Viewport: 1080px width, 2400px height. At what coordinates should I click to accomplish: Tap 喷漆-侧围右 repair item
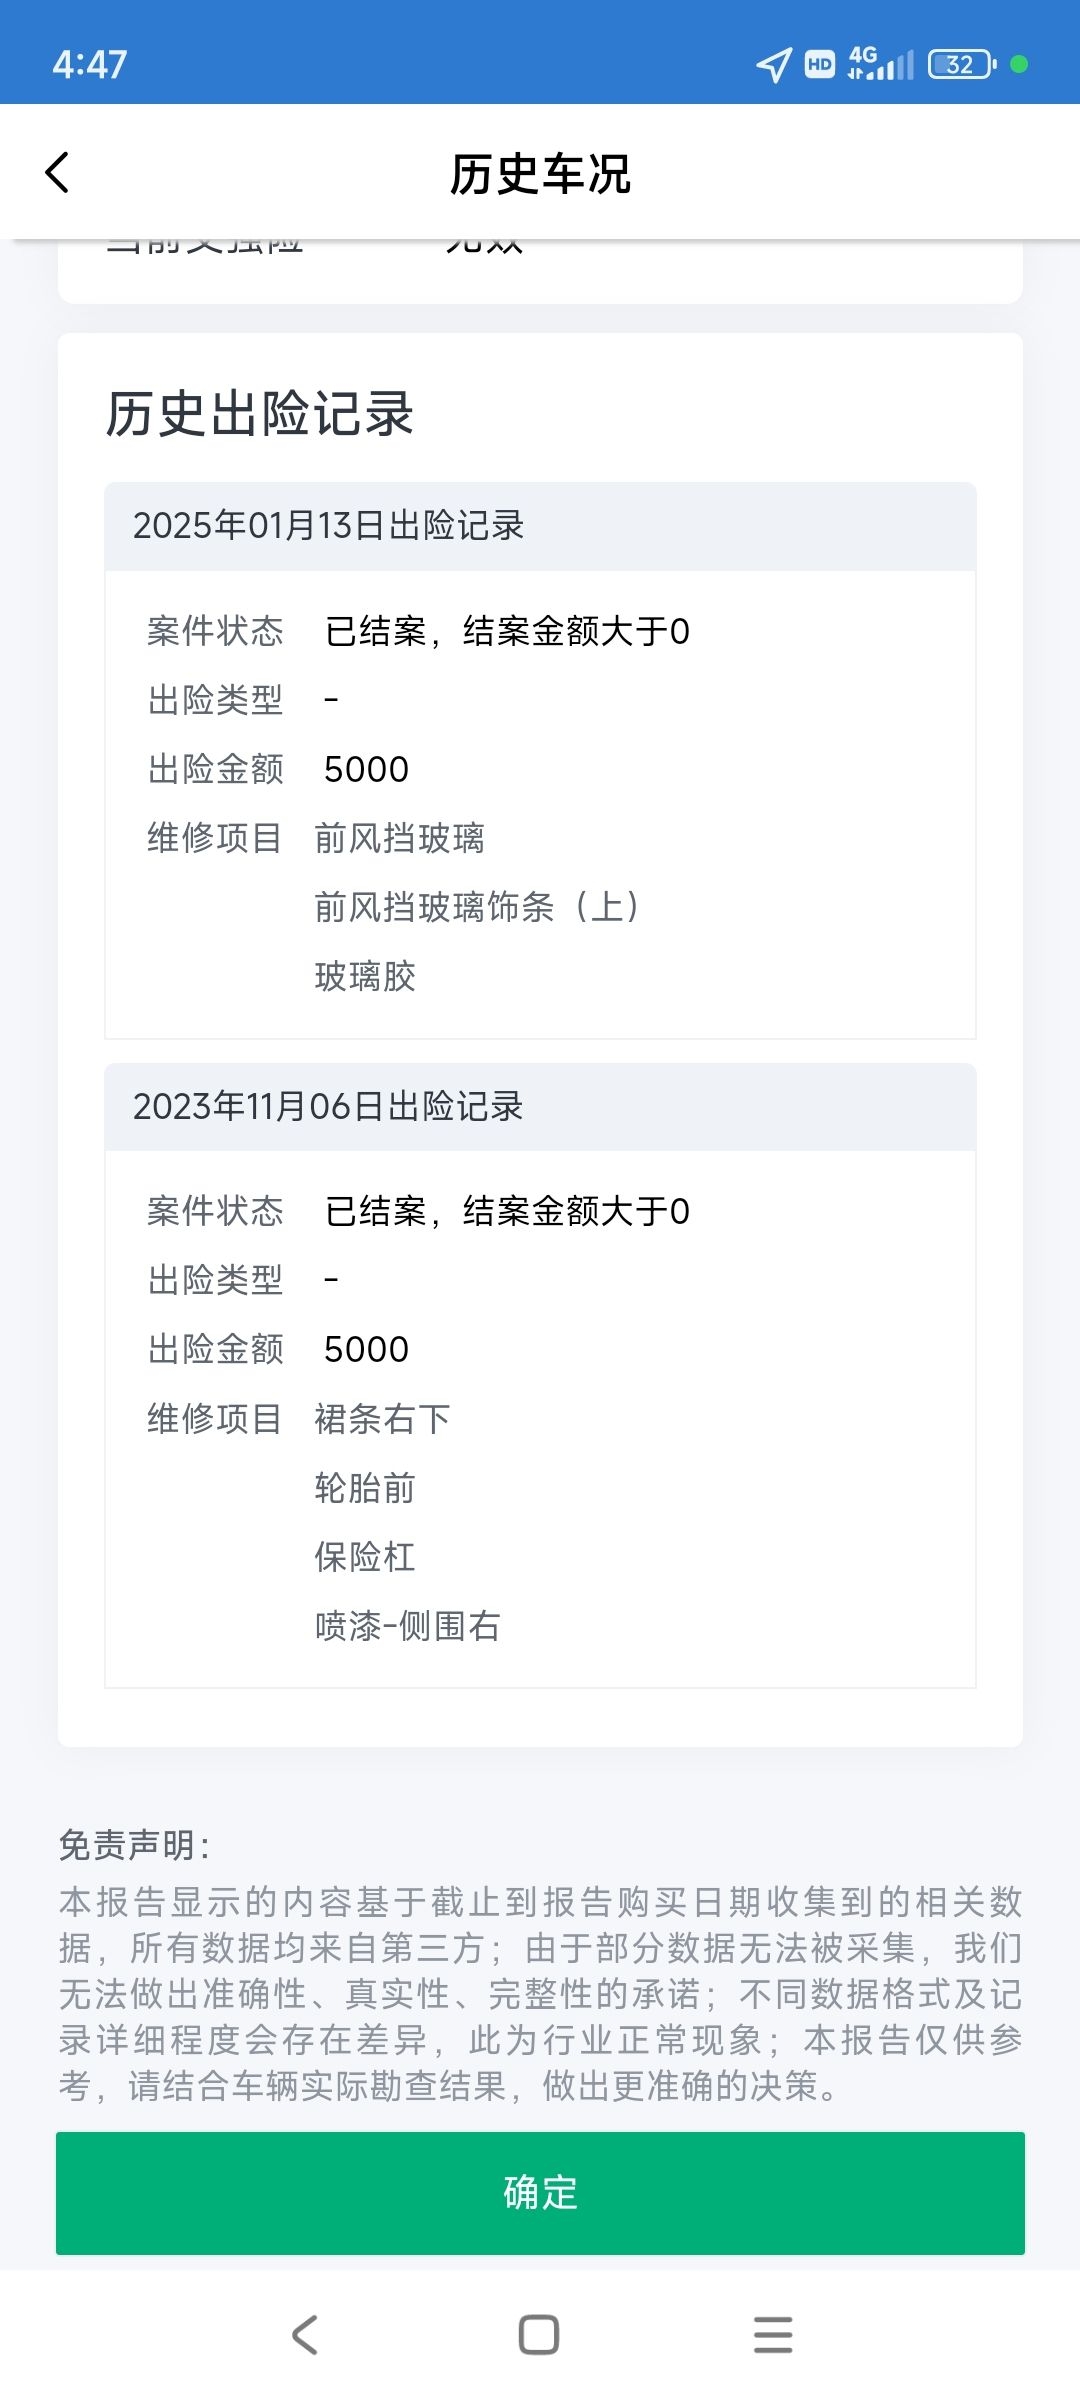(407, 1626)
